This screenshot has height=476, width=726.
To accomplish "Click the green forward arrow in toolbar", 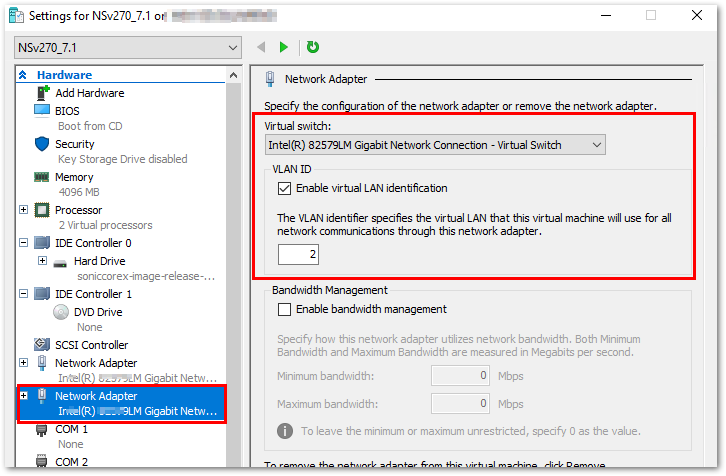I will click(284, 47).
